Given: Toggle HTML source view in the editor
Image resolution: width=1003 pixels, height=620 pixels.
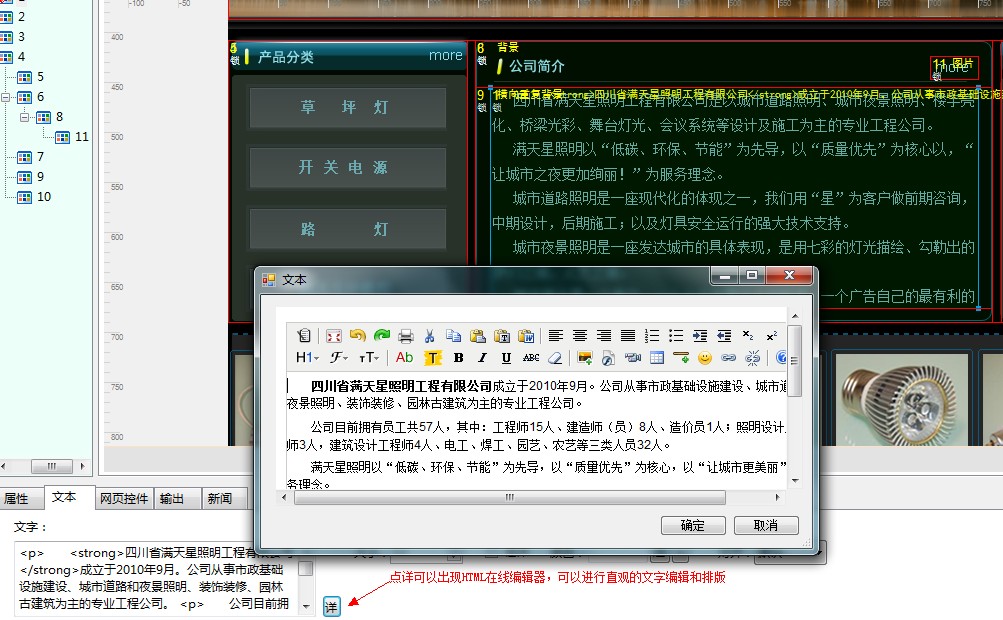Looking at the screenshot, I should 304,335.
